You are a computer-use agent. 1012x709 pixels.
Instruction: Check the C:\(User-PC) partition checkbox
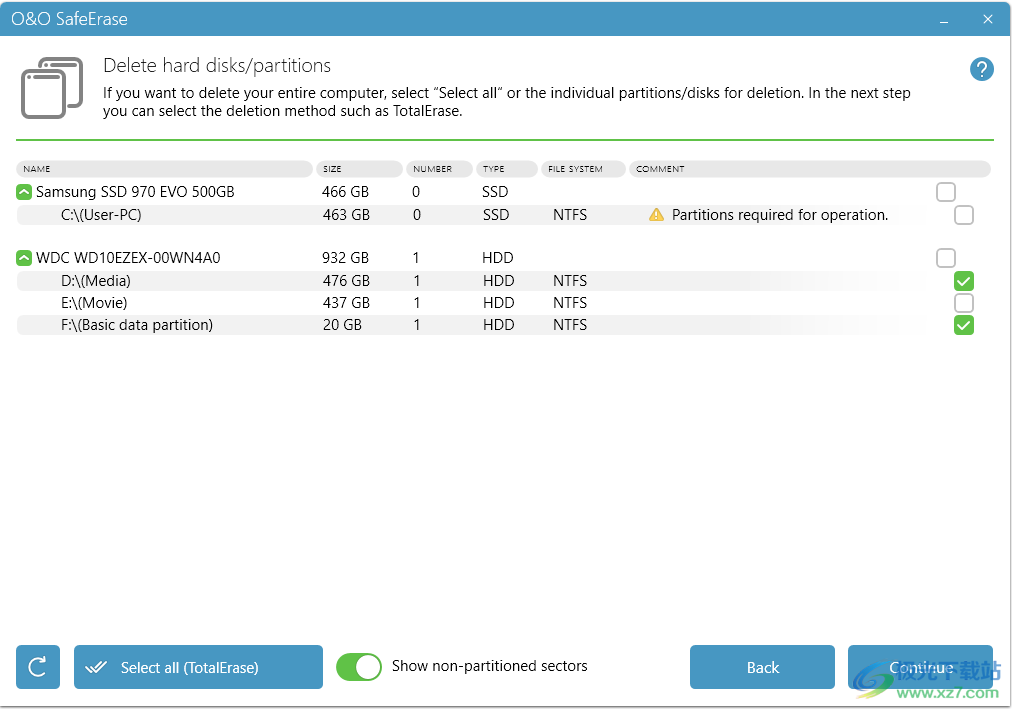pyautogui.click(x=964, y=215)
